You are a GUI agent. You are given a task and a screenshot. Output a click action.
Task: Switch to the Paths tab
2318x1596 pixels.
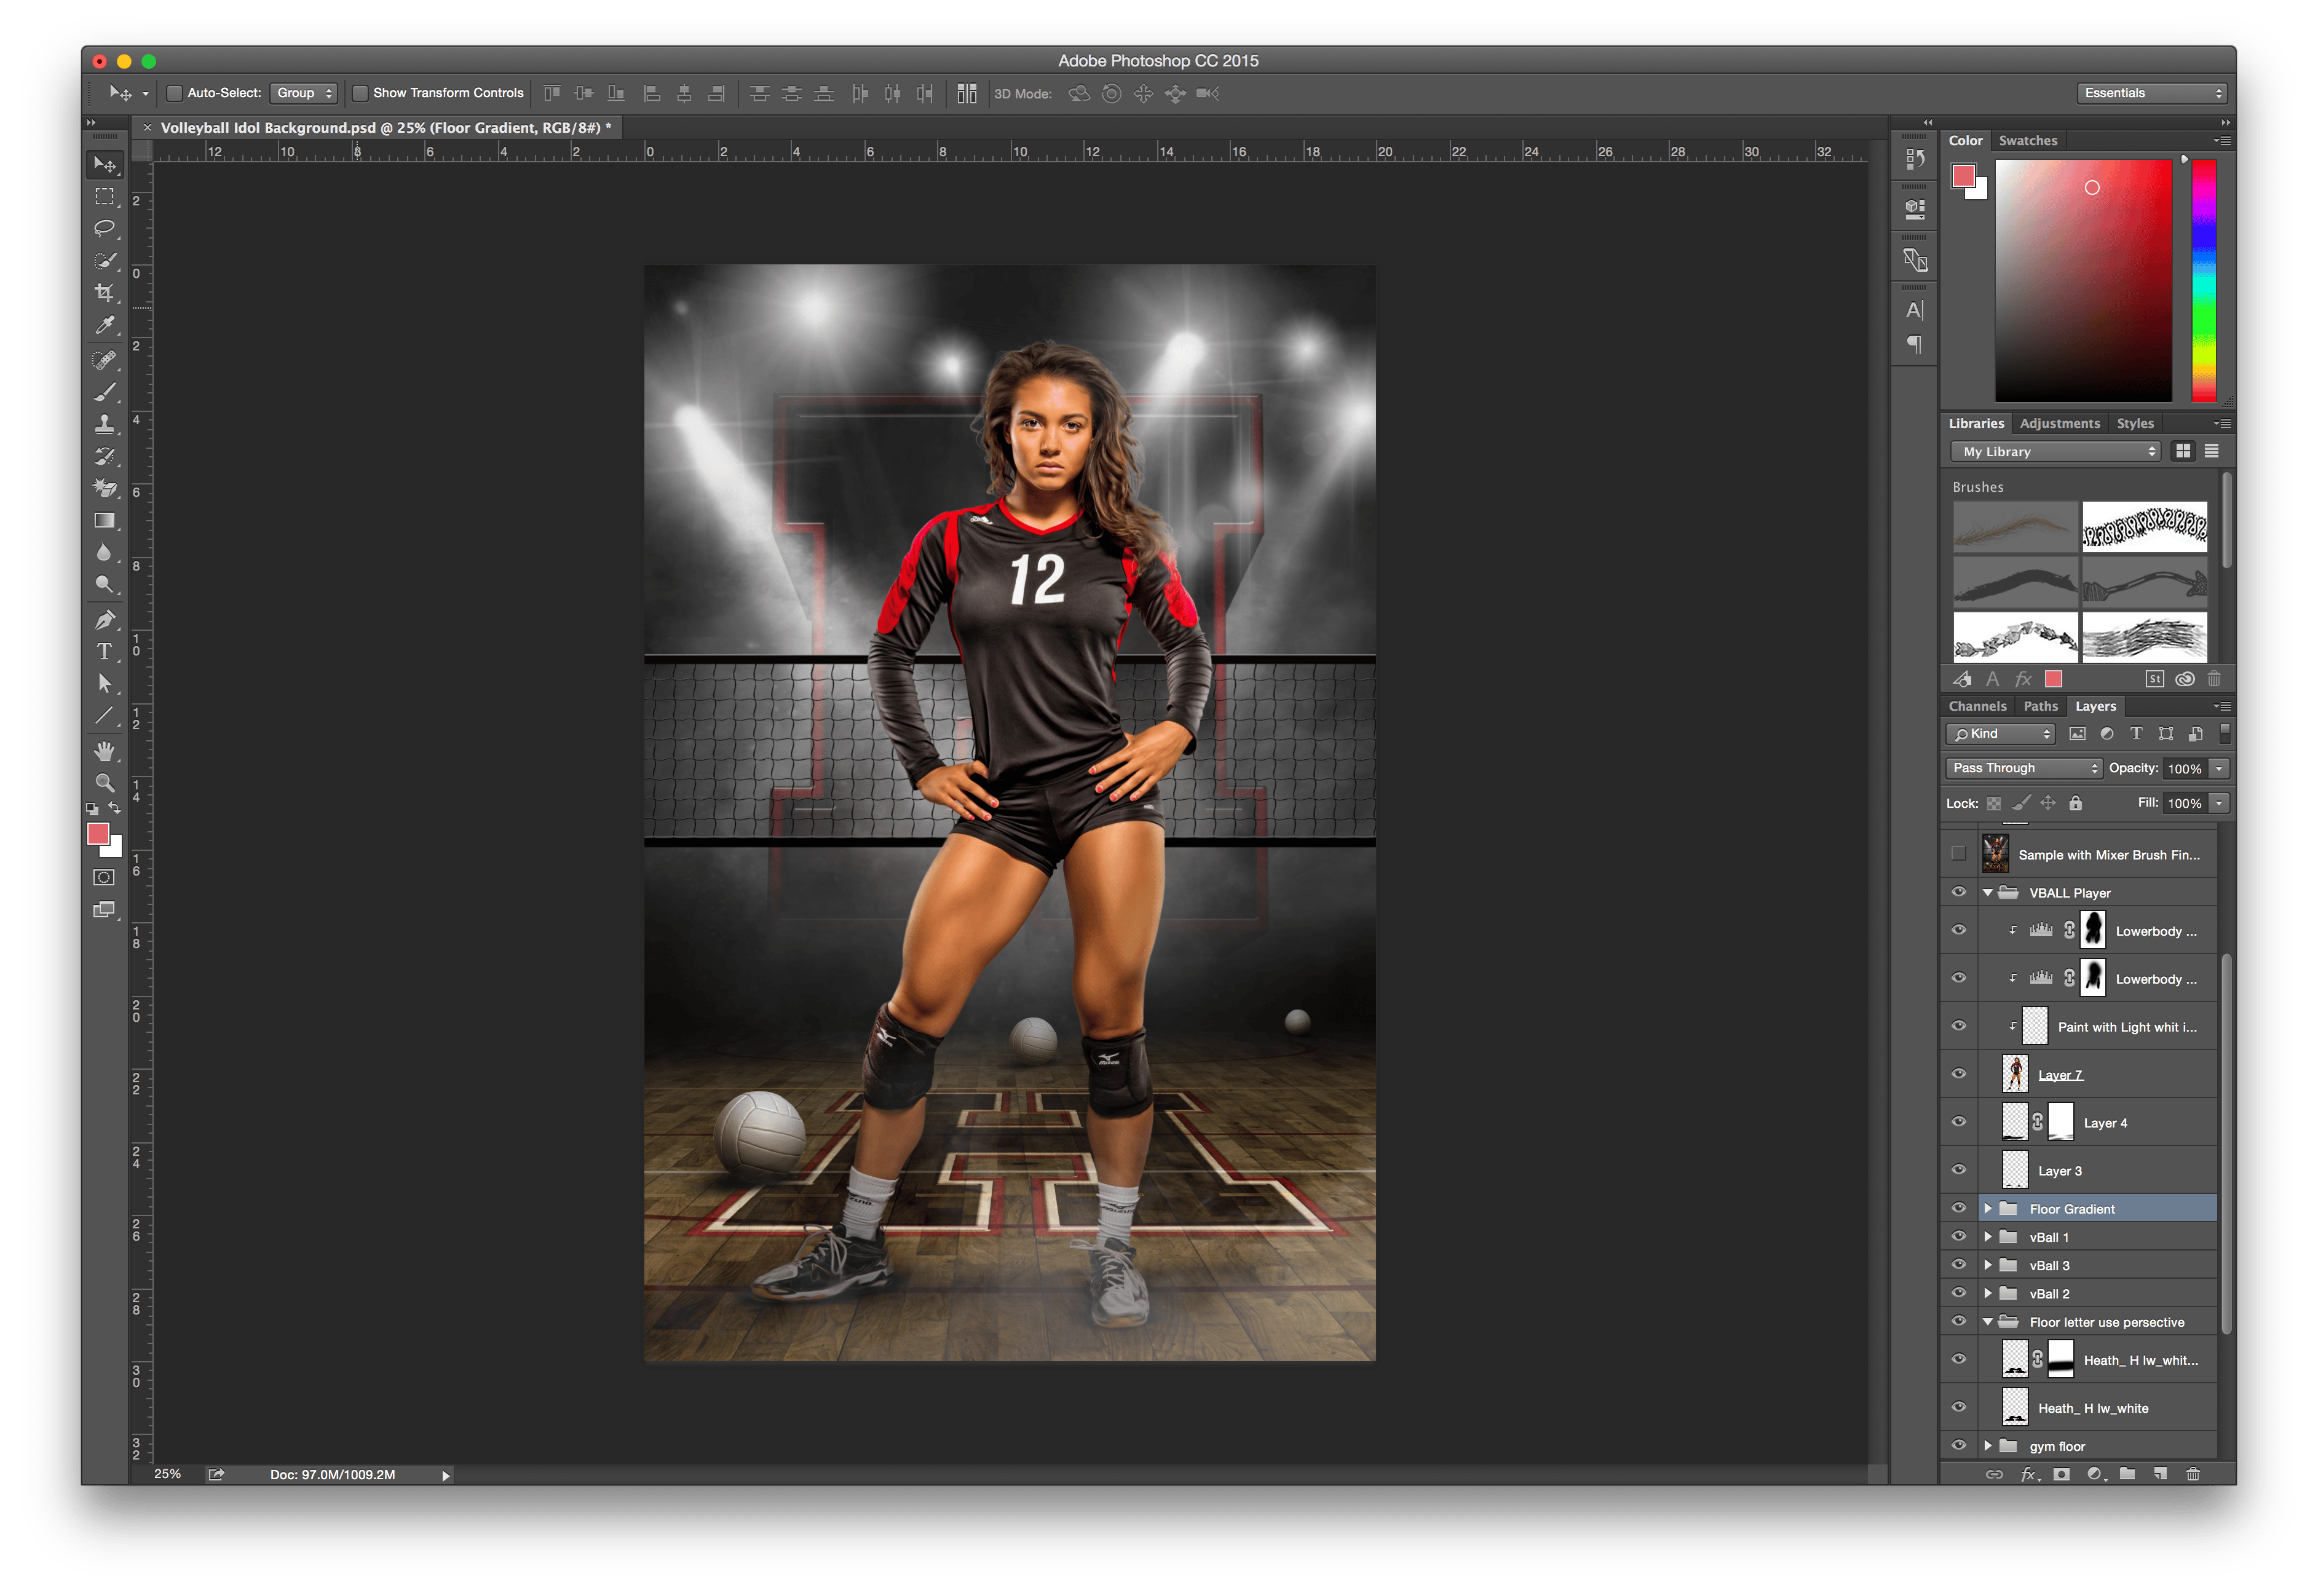[x=2040, y=706]
